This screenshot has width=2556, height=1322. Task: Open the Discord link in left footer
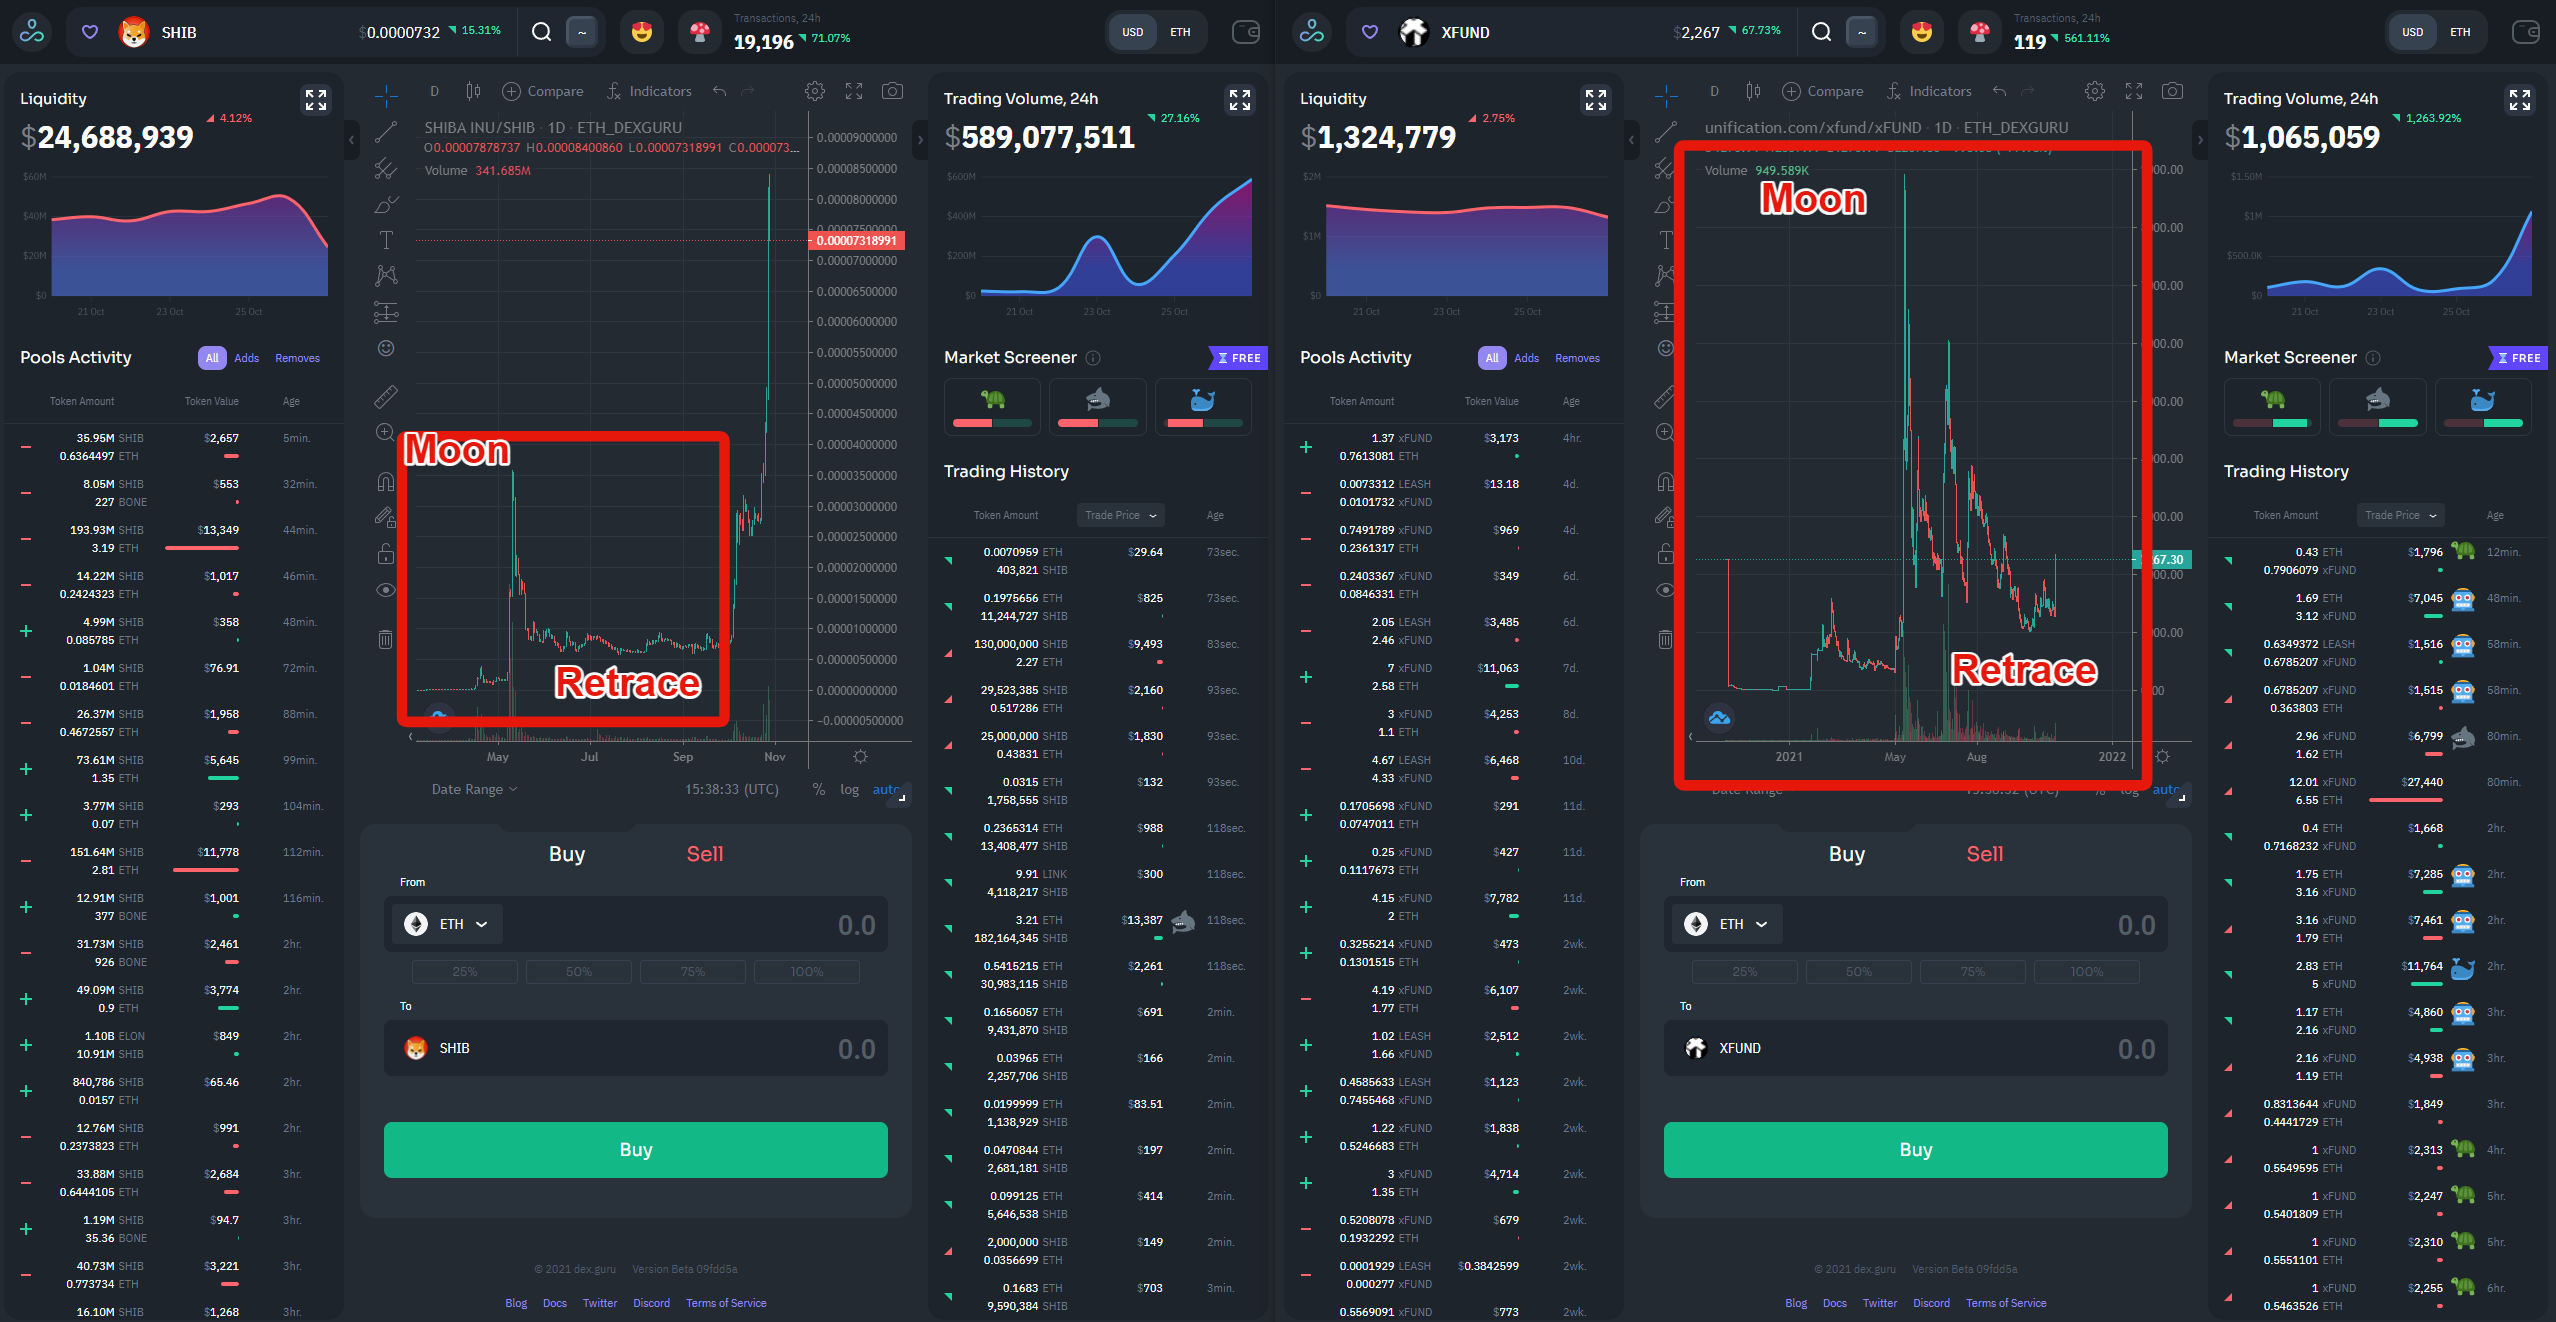click(x=651, y=1303)
